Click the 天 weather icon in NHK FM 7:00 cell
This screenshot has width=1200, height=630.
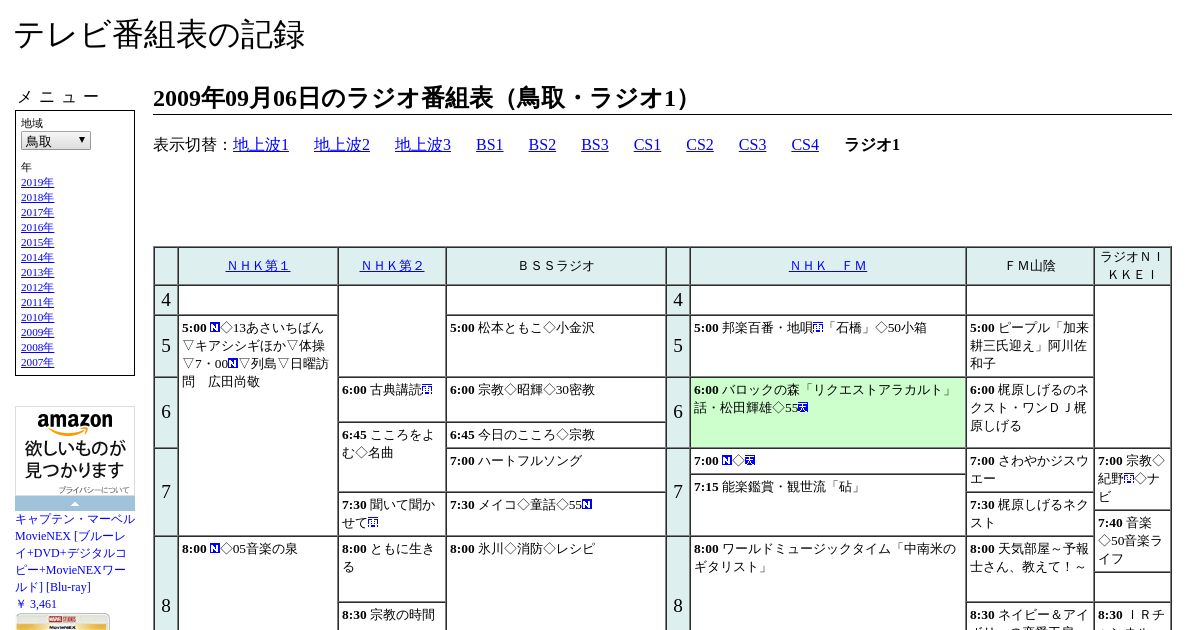point(750,460)
